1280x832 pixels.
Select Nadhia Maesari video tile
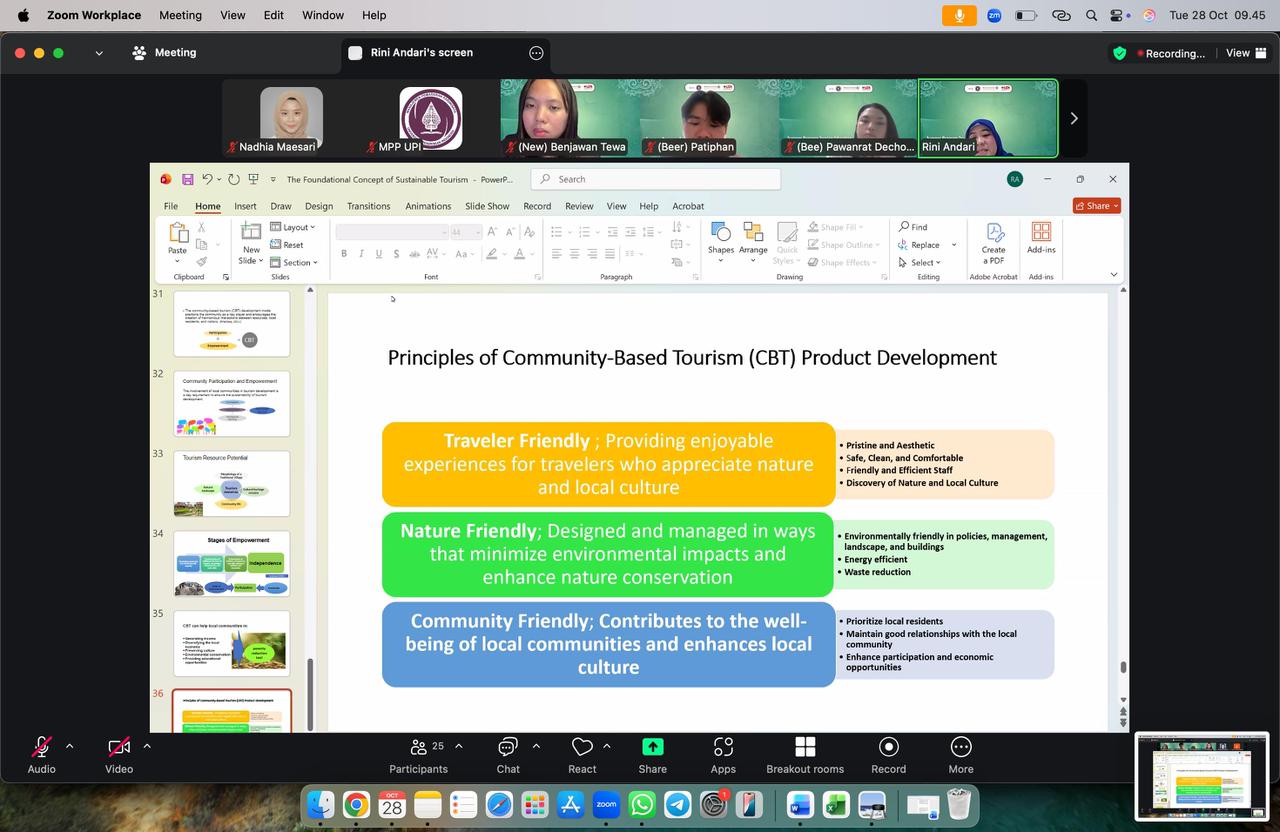pyautogui.click(x=291, y=118)
